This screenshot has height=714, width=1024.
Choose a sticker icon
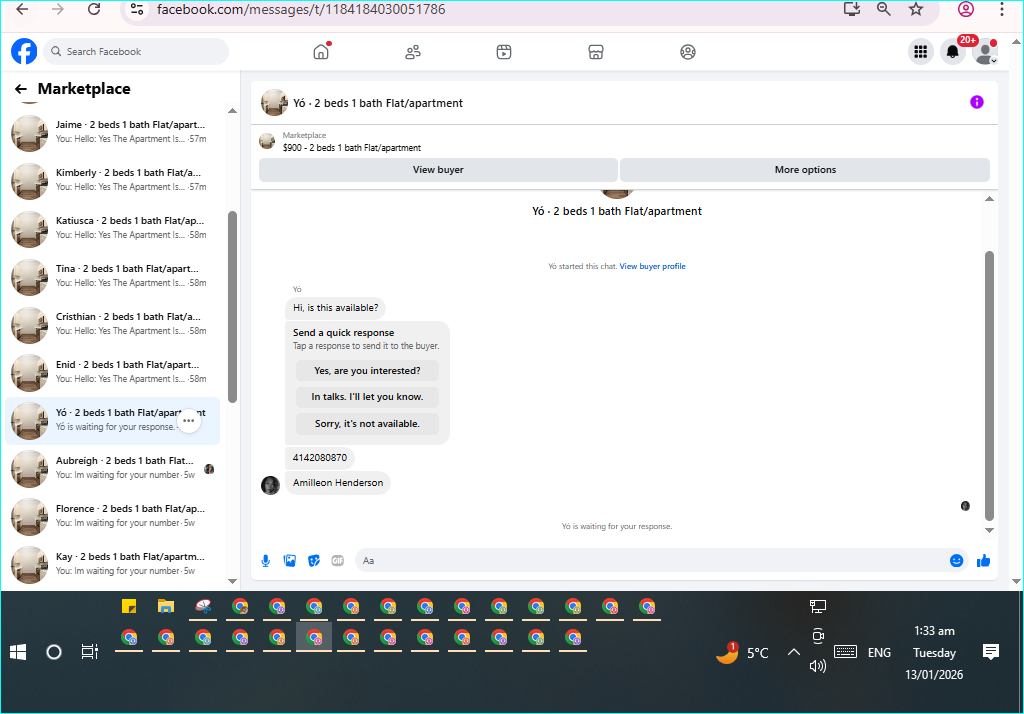coord(314,560)
